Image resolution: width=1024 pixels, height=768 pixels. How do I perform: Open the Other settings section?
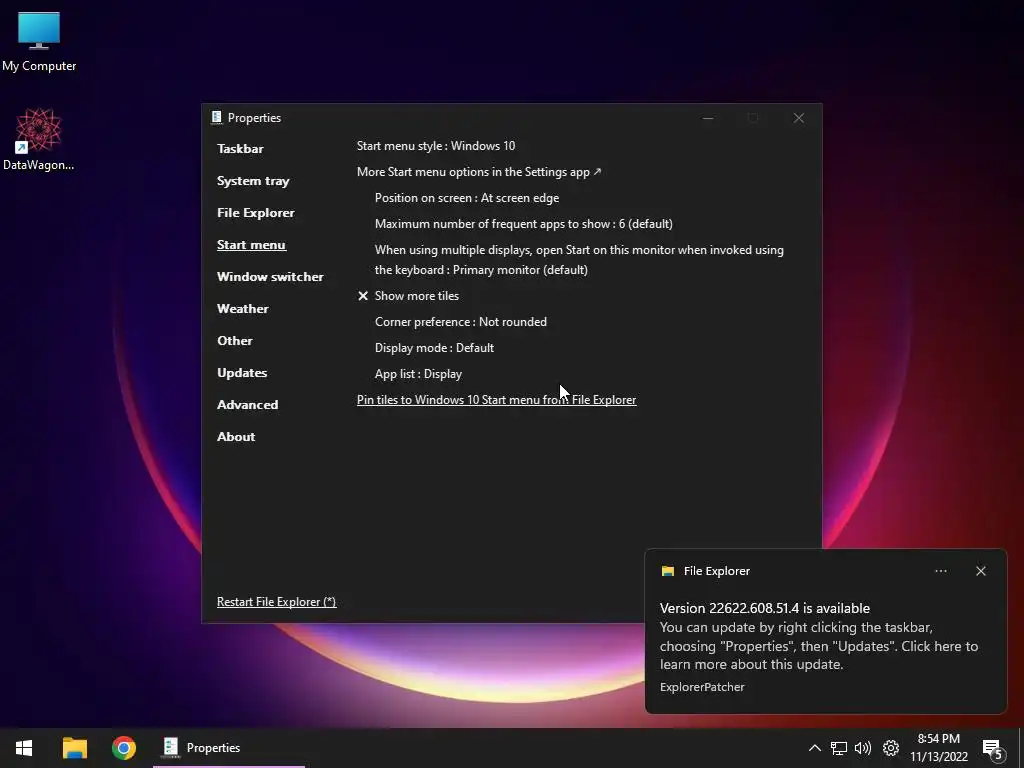pos(234,341)
